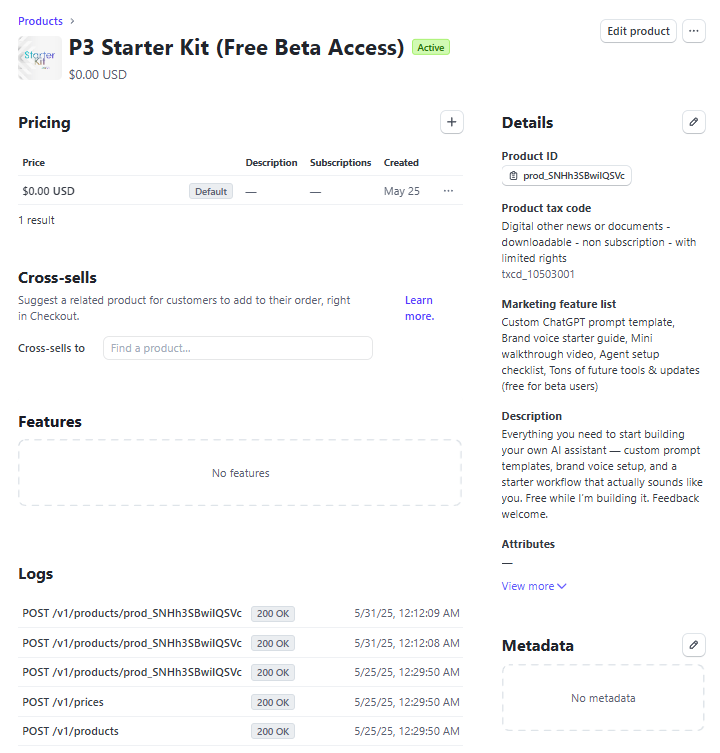Click the Find a product cross-sell field
This screenshot has width=720, height=753.
click(238, 348)
